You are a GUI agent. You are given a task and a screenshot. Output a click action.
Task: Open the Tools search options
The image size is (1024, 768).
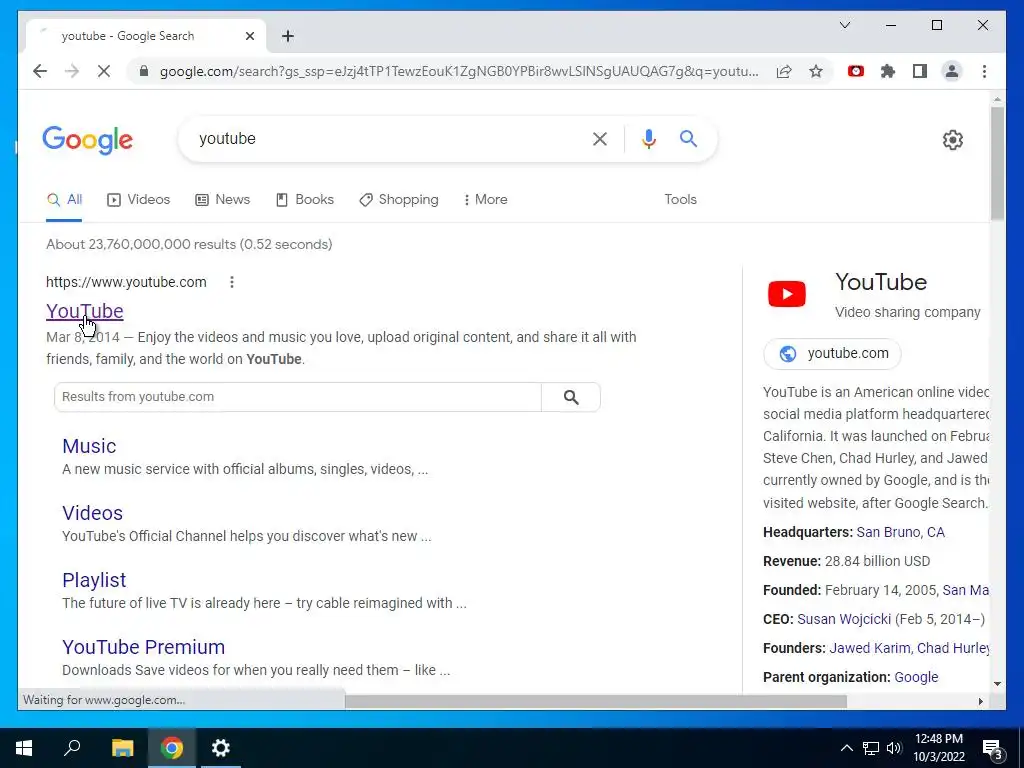coord(680,199)
